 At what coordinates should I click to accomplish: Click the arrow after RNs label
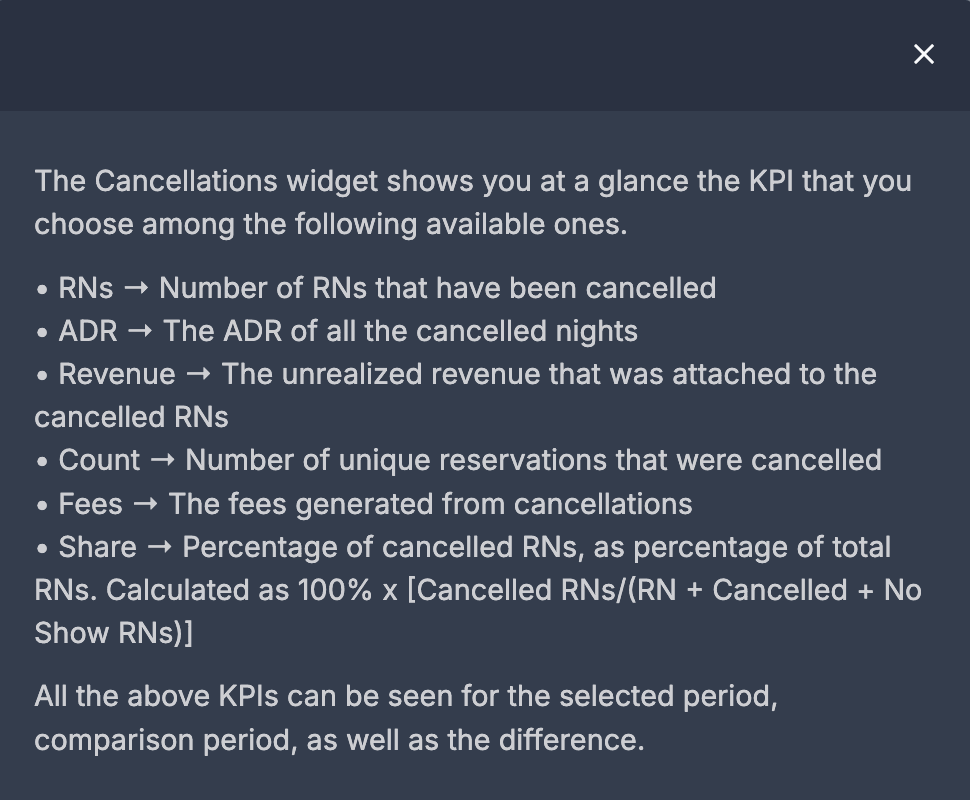click(136, 288)
